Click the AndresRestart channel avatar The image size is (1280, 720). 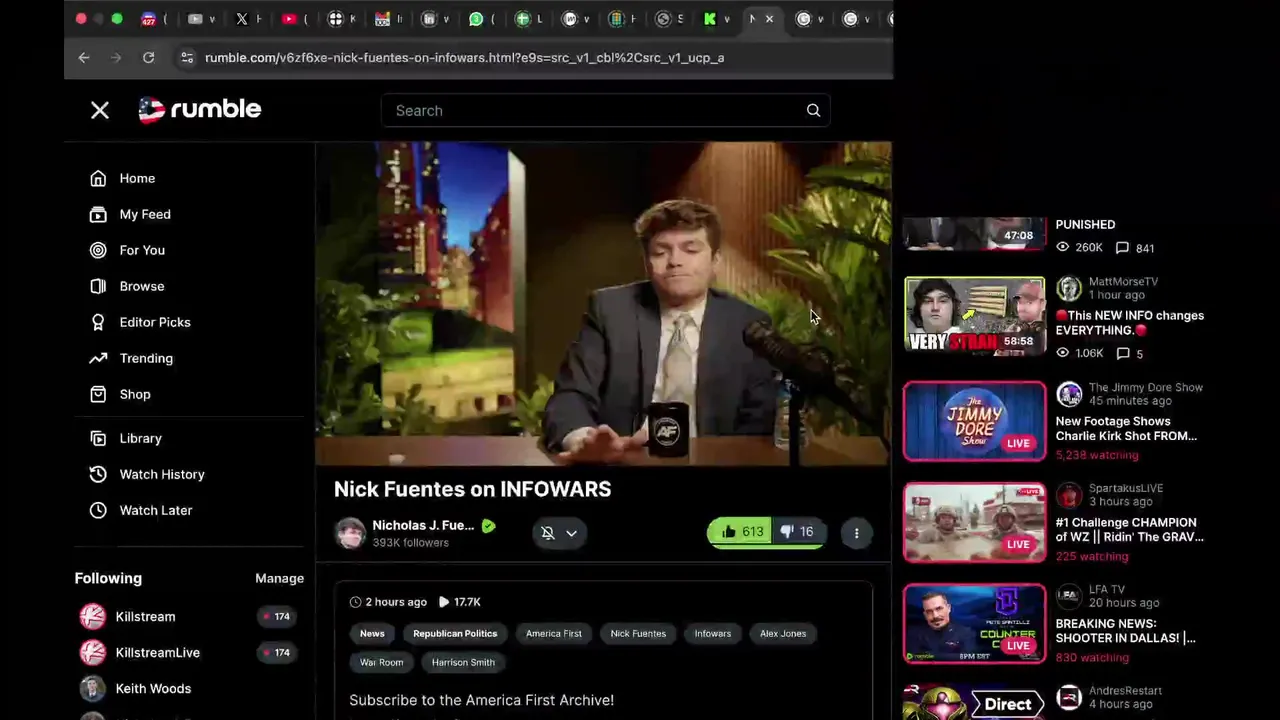[x=1069, y=697]
